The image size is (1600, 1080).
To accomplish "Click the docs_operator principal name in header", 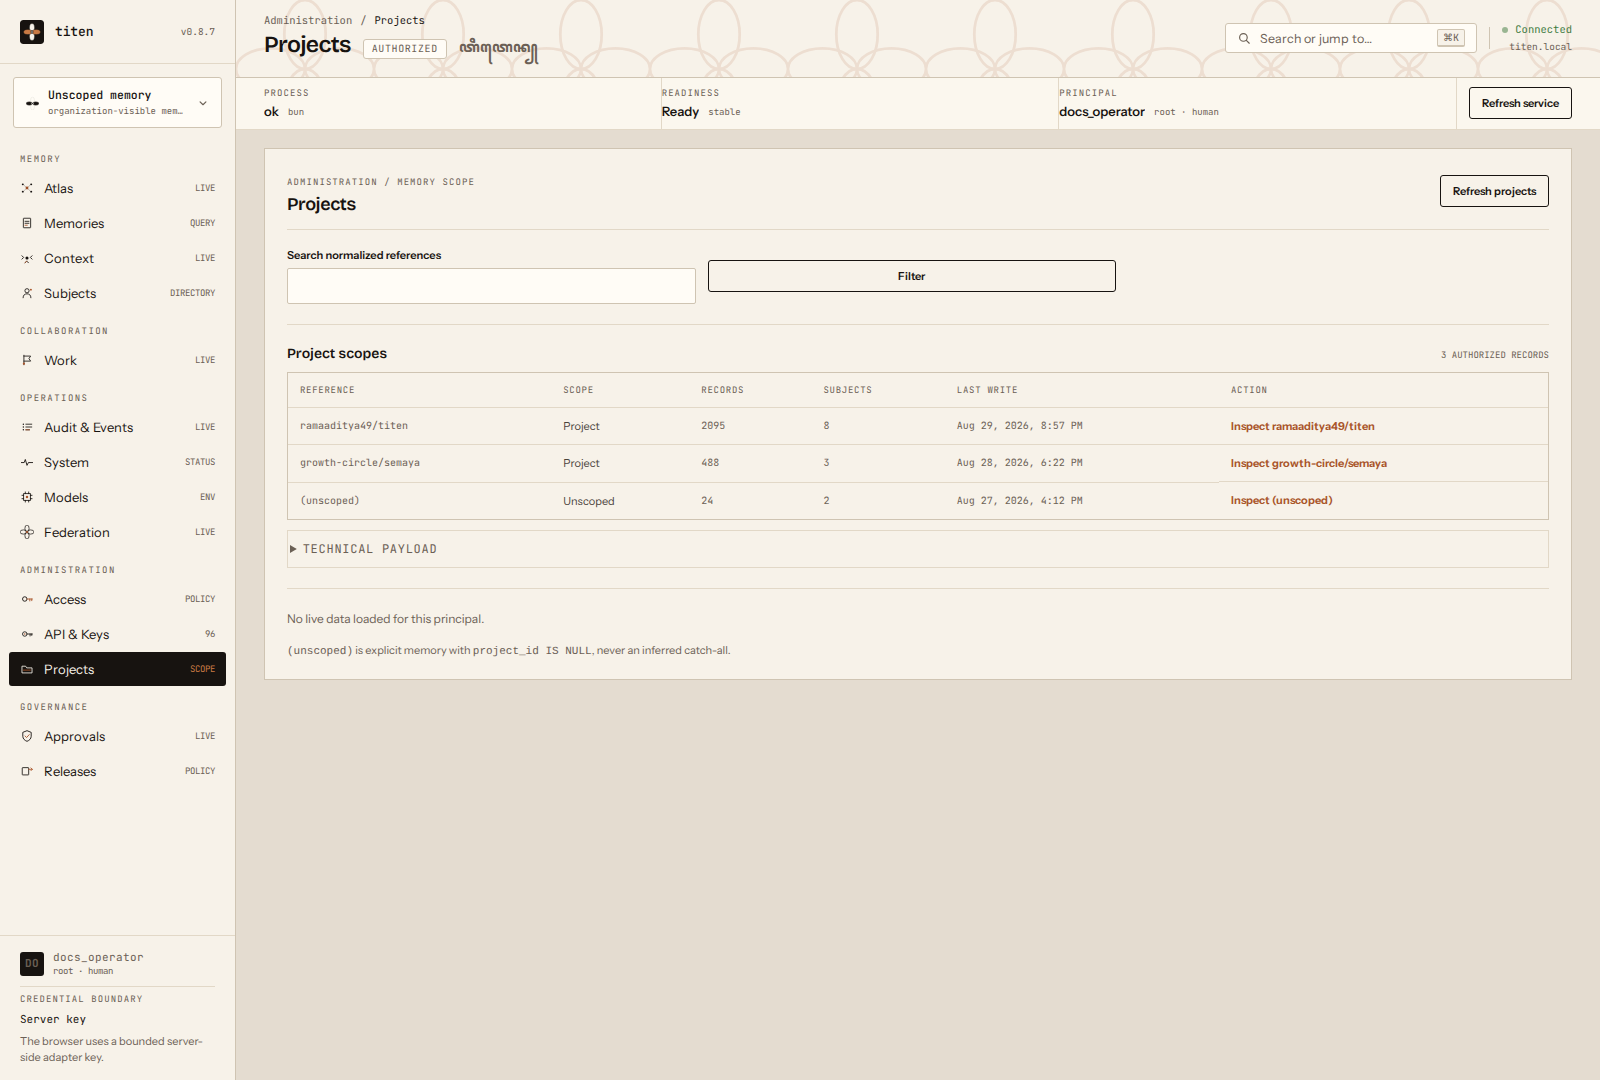I will [x=1102, y=112].
